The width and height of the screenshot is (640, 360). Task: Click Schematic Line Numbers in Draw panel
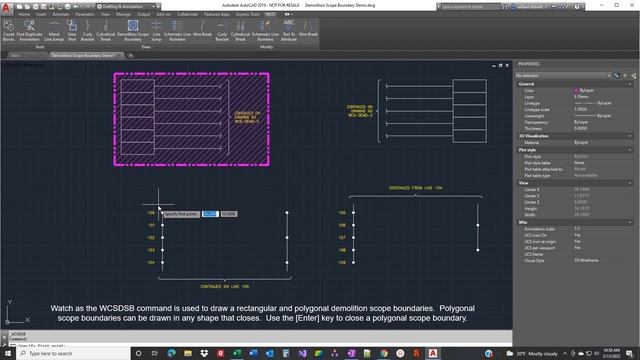(x=177, y=31)
